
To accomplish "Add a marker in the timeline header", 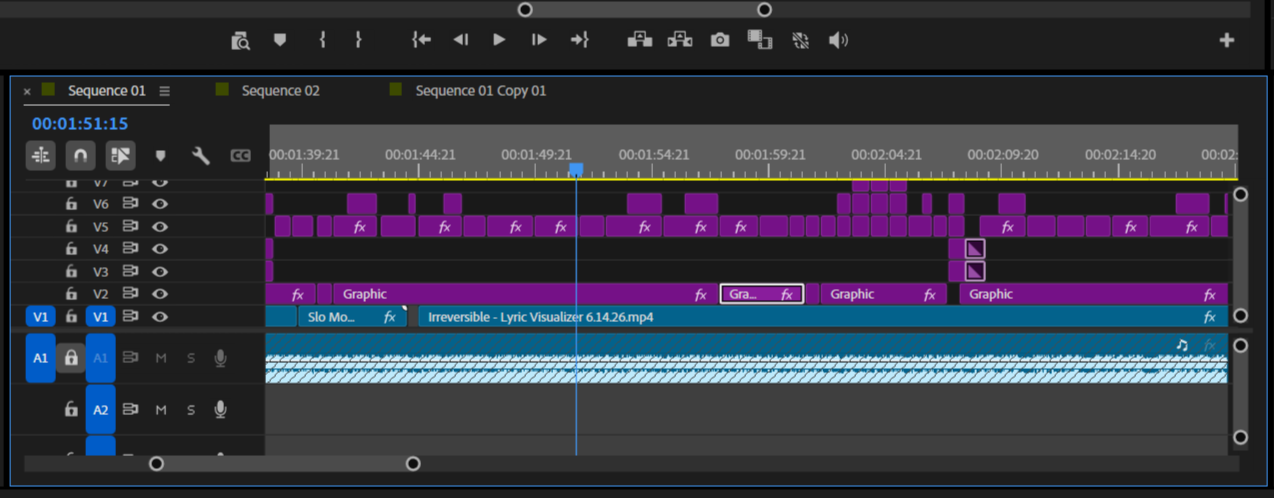I will coord(160,156).
